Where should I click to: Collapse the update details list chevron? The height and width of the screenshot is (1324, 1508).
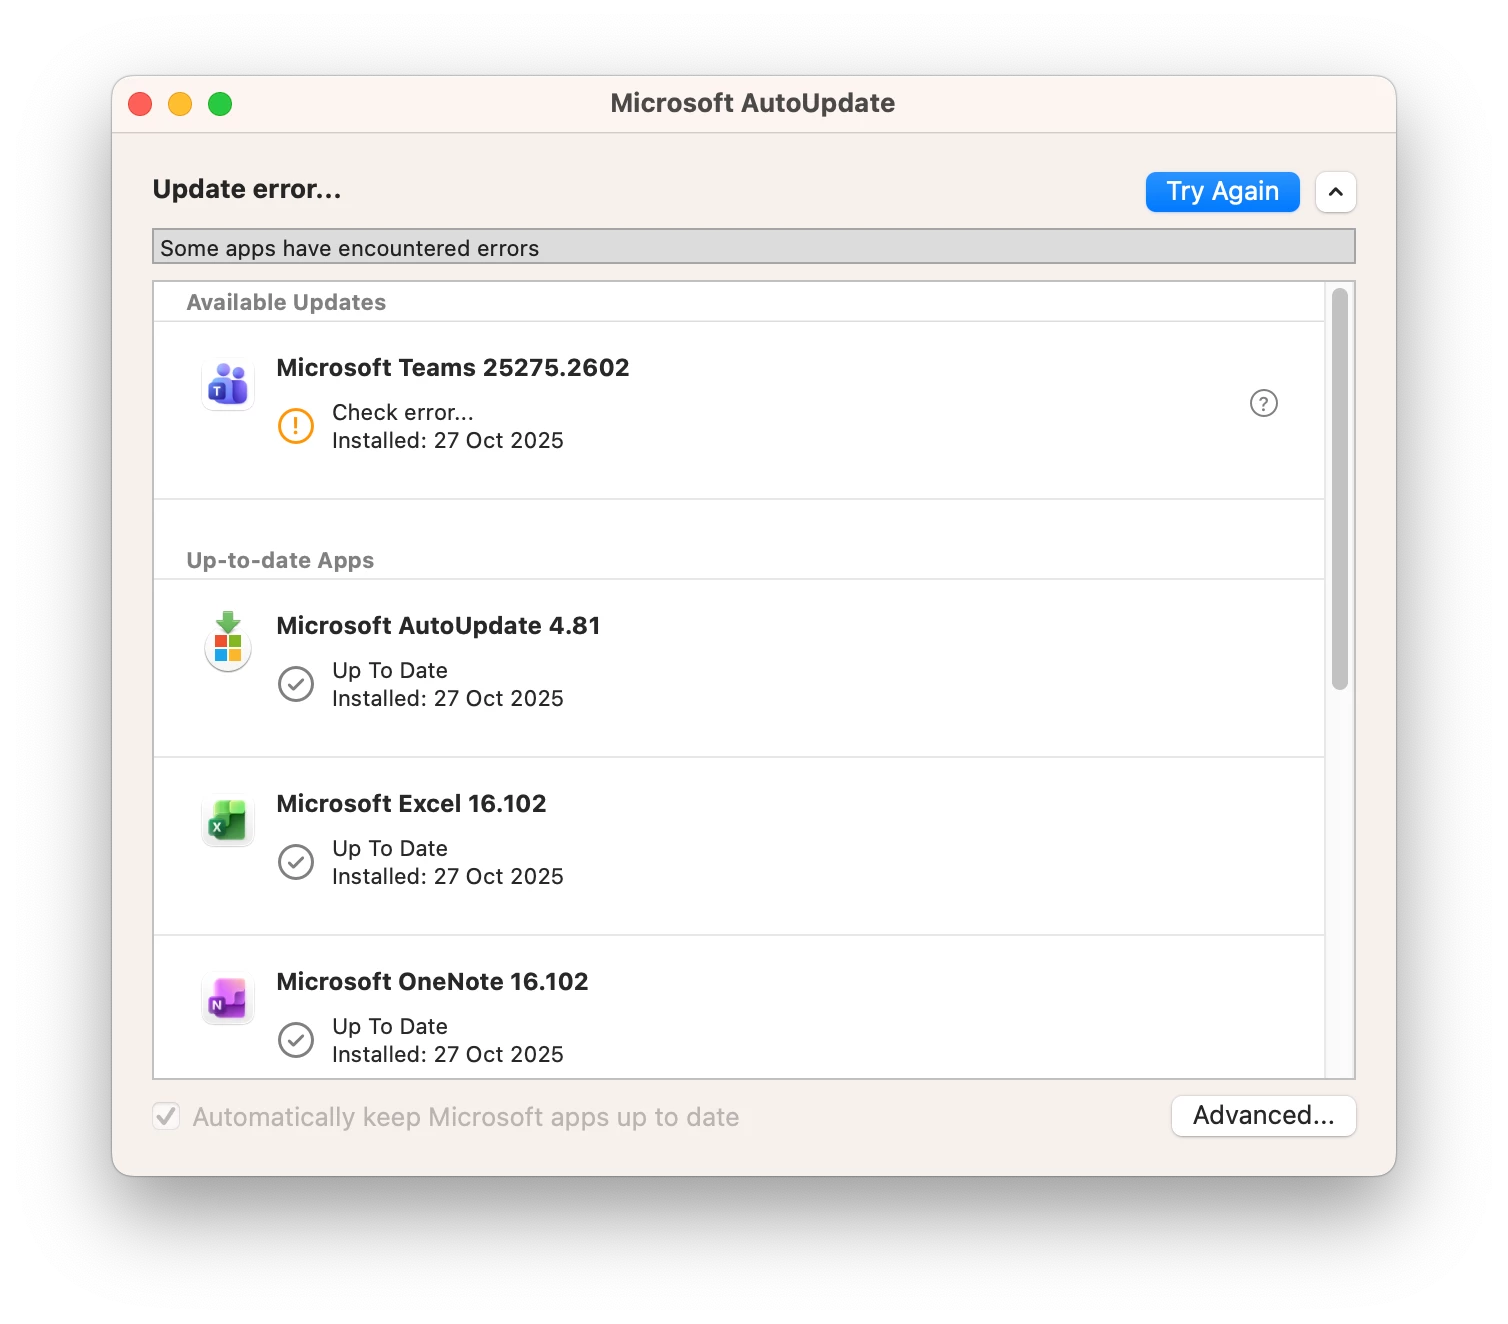[x=1336, y=192]
